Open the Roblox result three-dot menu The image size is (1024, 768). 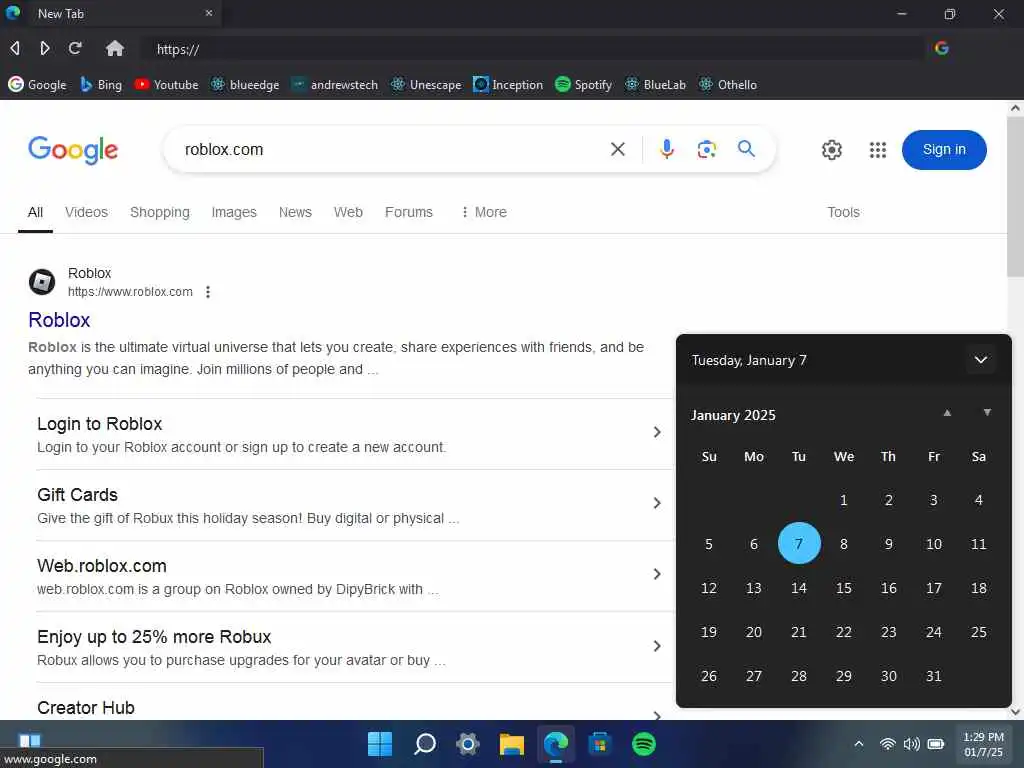208,292
